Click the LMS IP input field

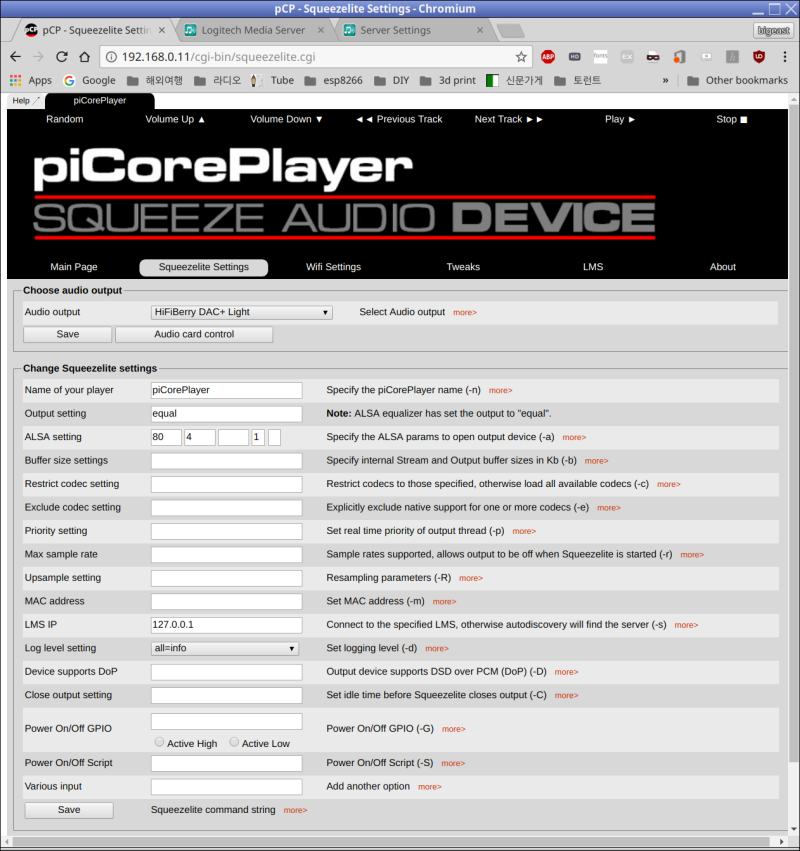coord(226,625)
